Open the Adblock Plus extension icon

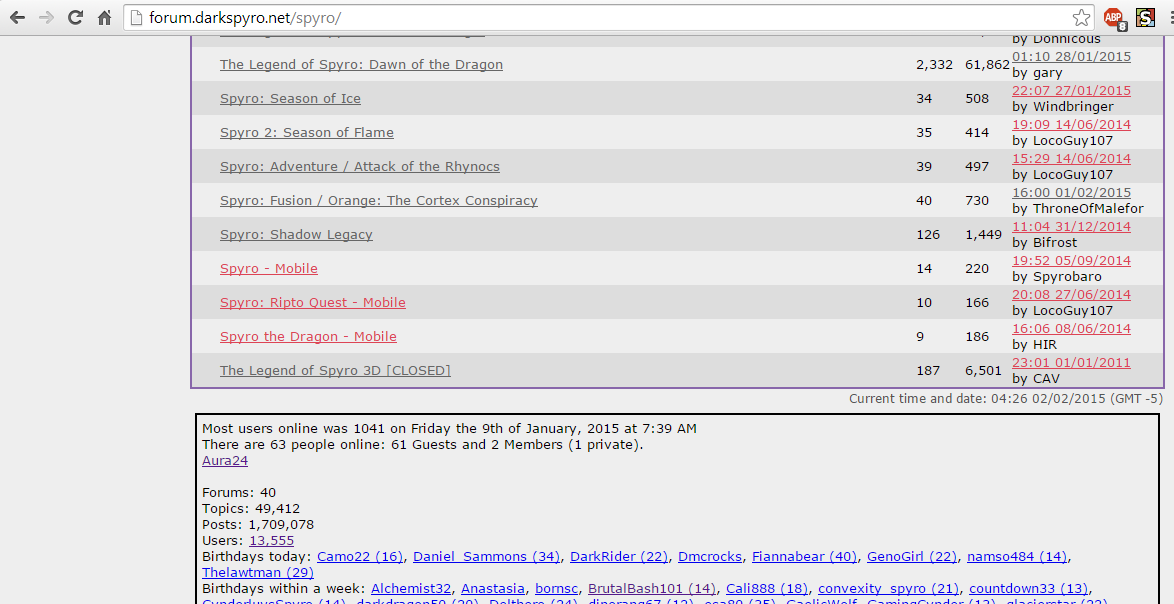(x=1115, y=18)
